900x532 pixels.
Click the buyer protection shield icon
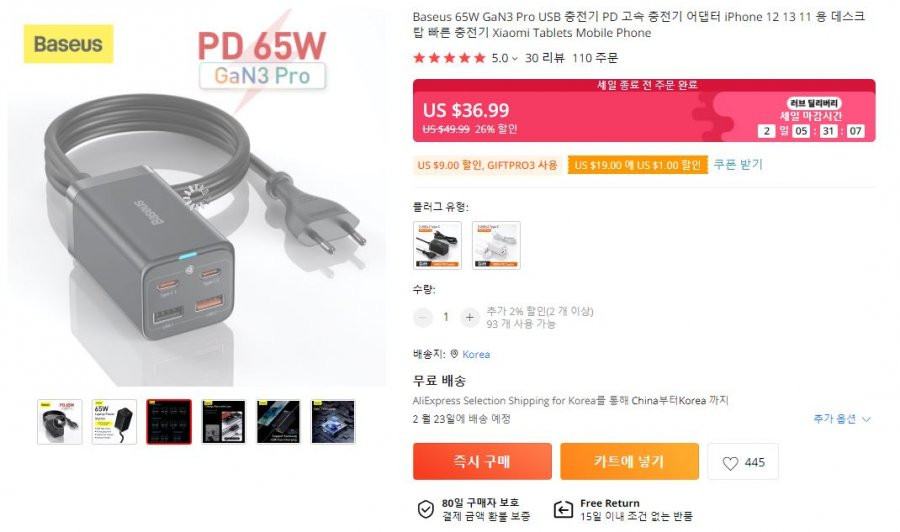[x=425, y=509]
